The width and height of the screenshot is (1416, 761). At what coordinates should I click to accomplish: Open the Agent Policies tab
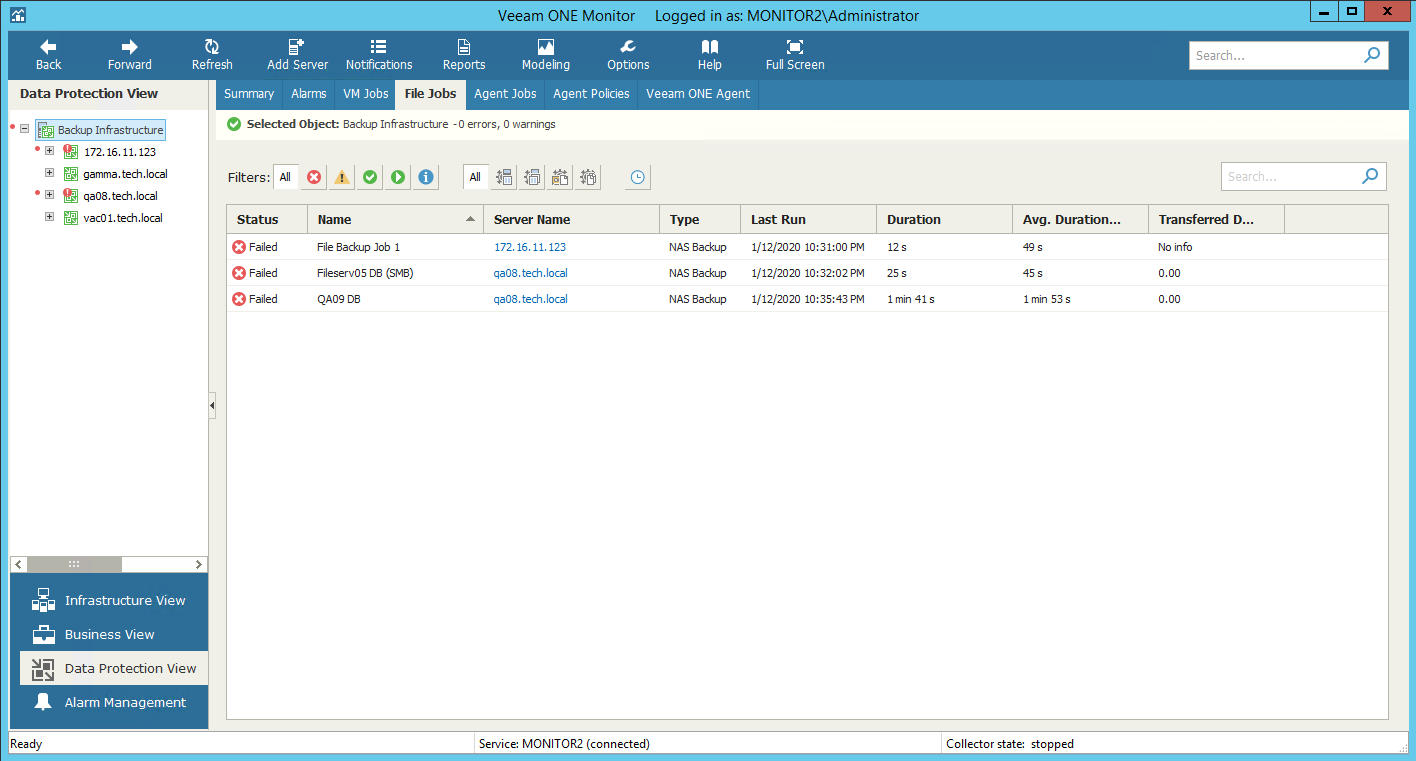coord(592,94)
